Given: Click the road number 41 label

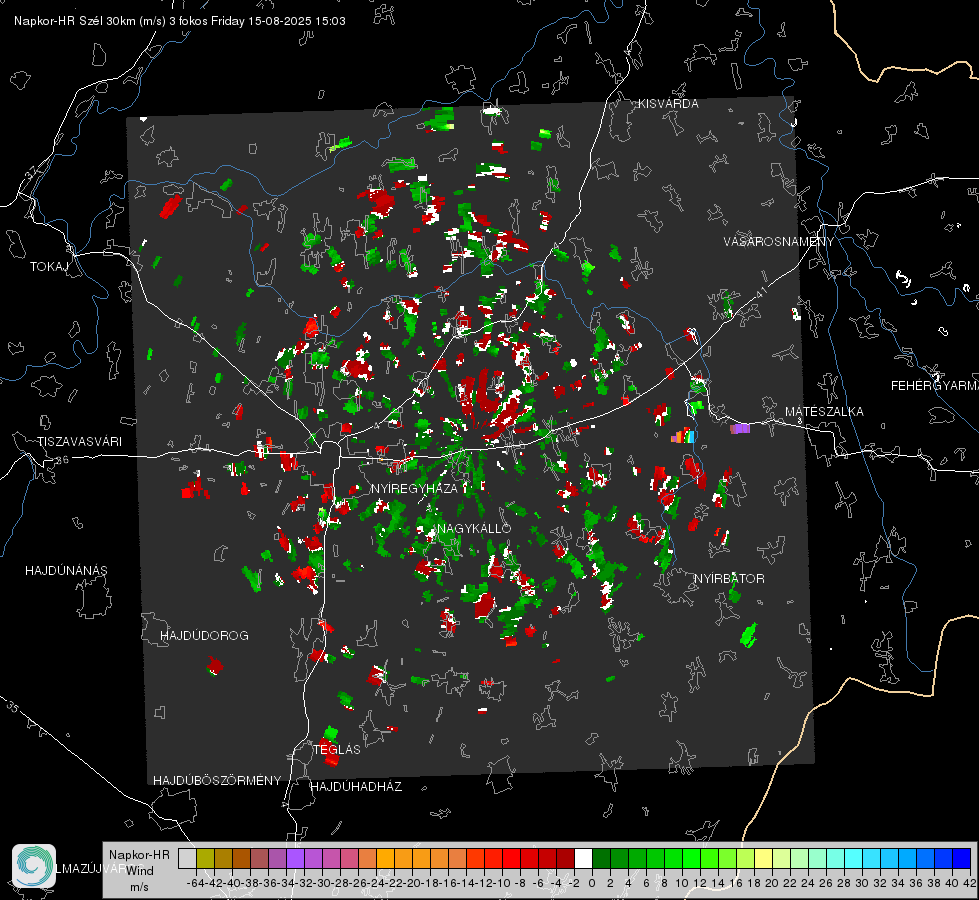Looking at the screenshot, I should tap(760, 292).
